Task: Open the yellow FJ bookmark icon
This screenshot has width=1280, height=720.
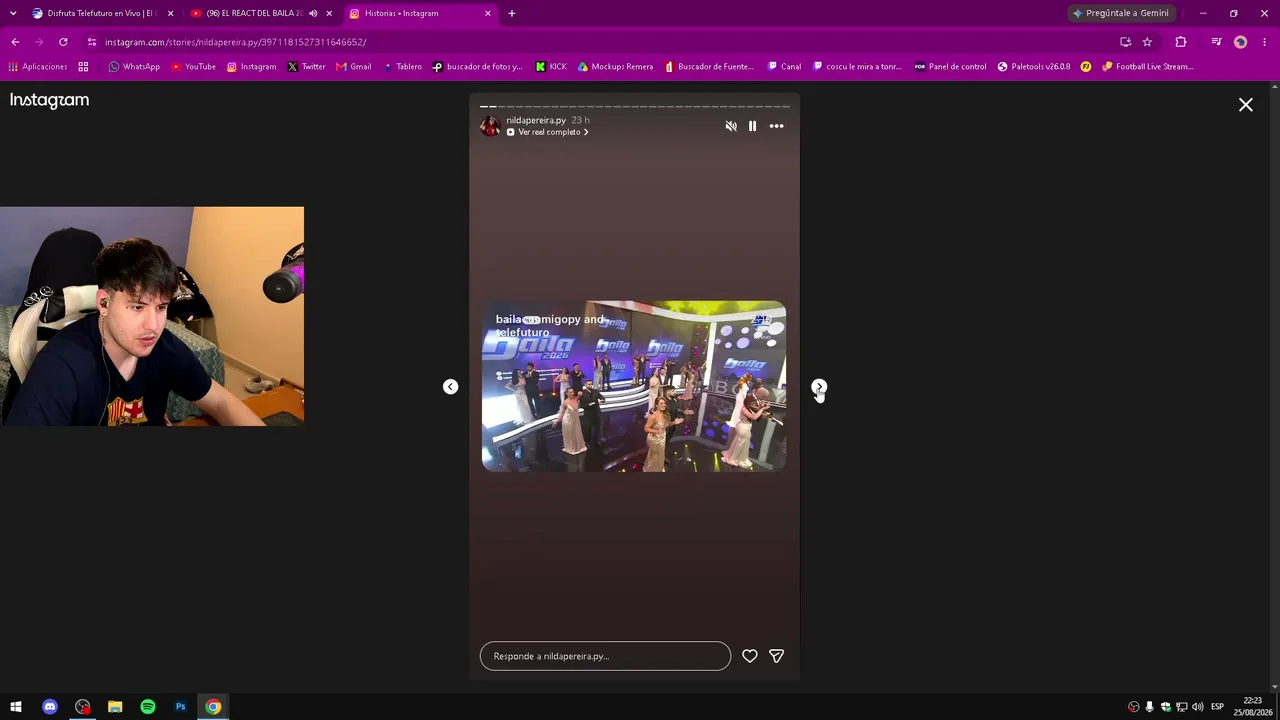Action: pyautogui.click(x=1086, y=67)
